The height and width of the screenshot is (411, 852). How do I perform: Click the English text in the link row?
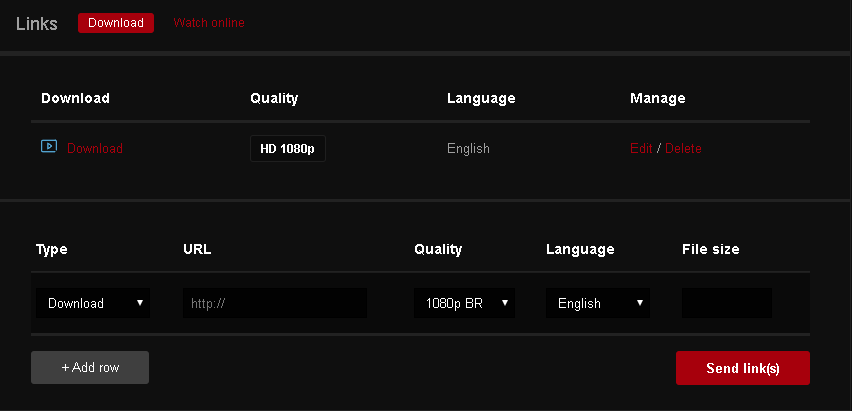[468, 149]
